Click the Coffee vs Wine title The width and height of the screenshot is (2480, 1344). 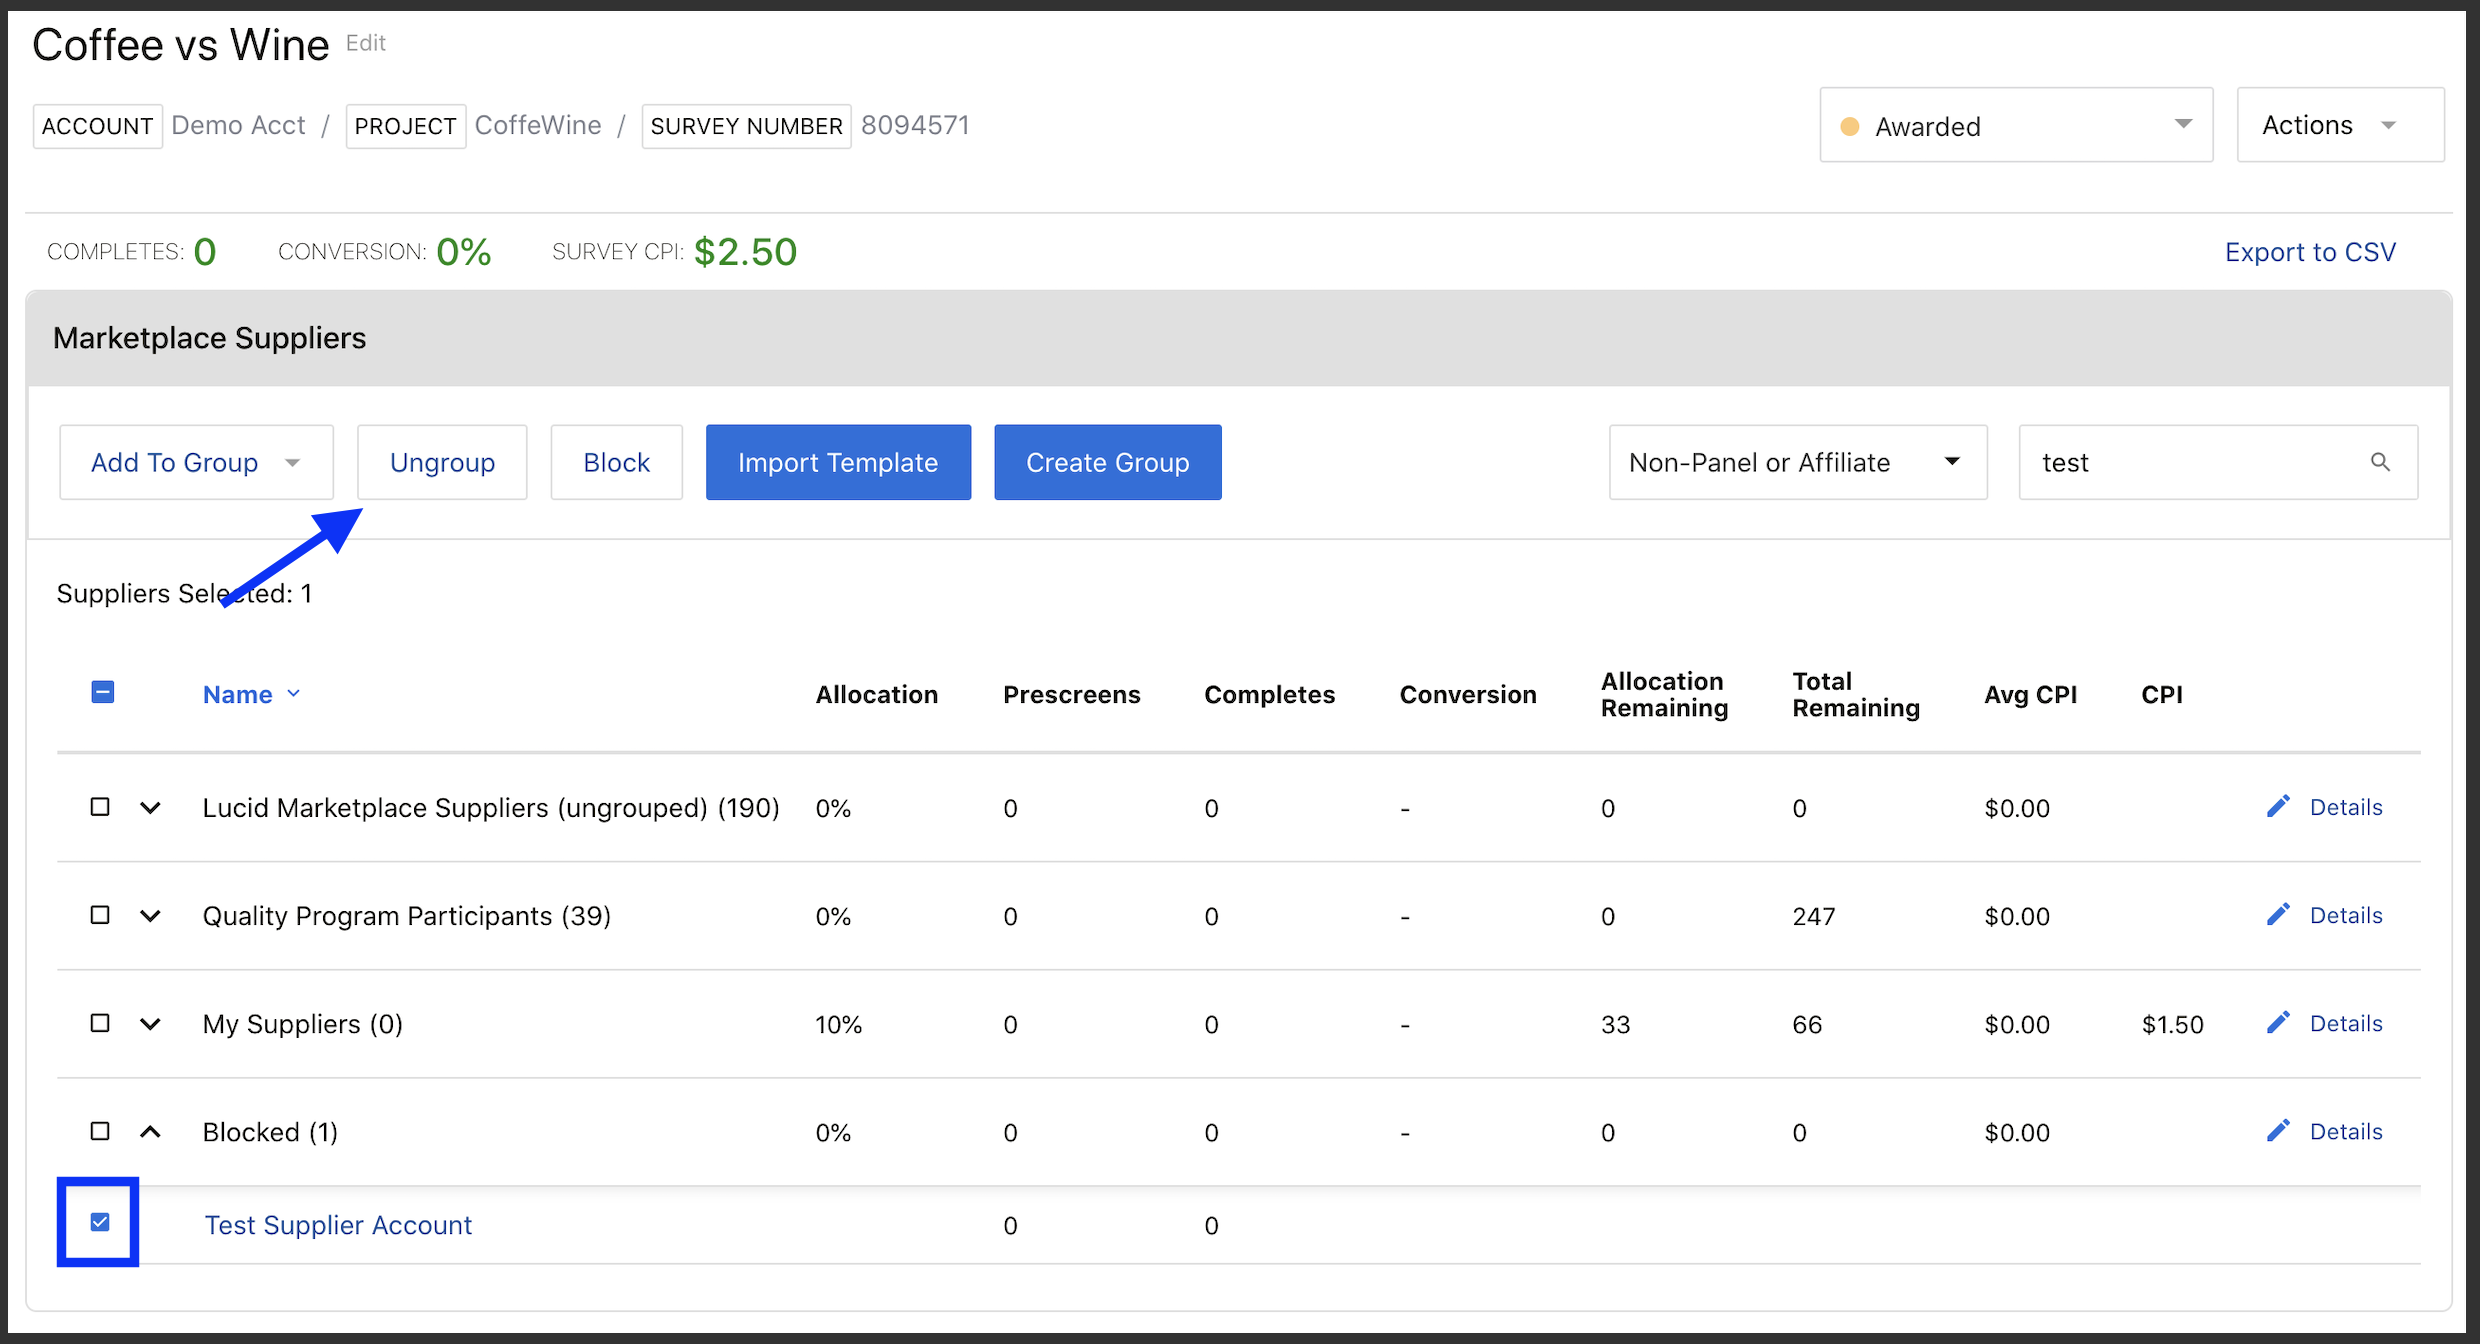click(180, 45)
